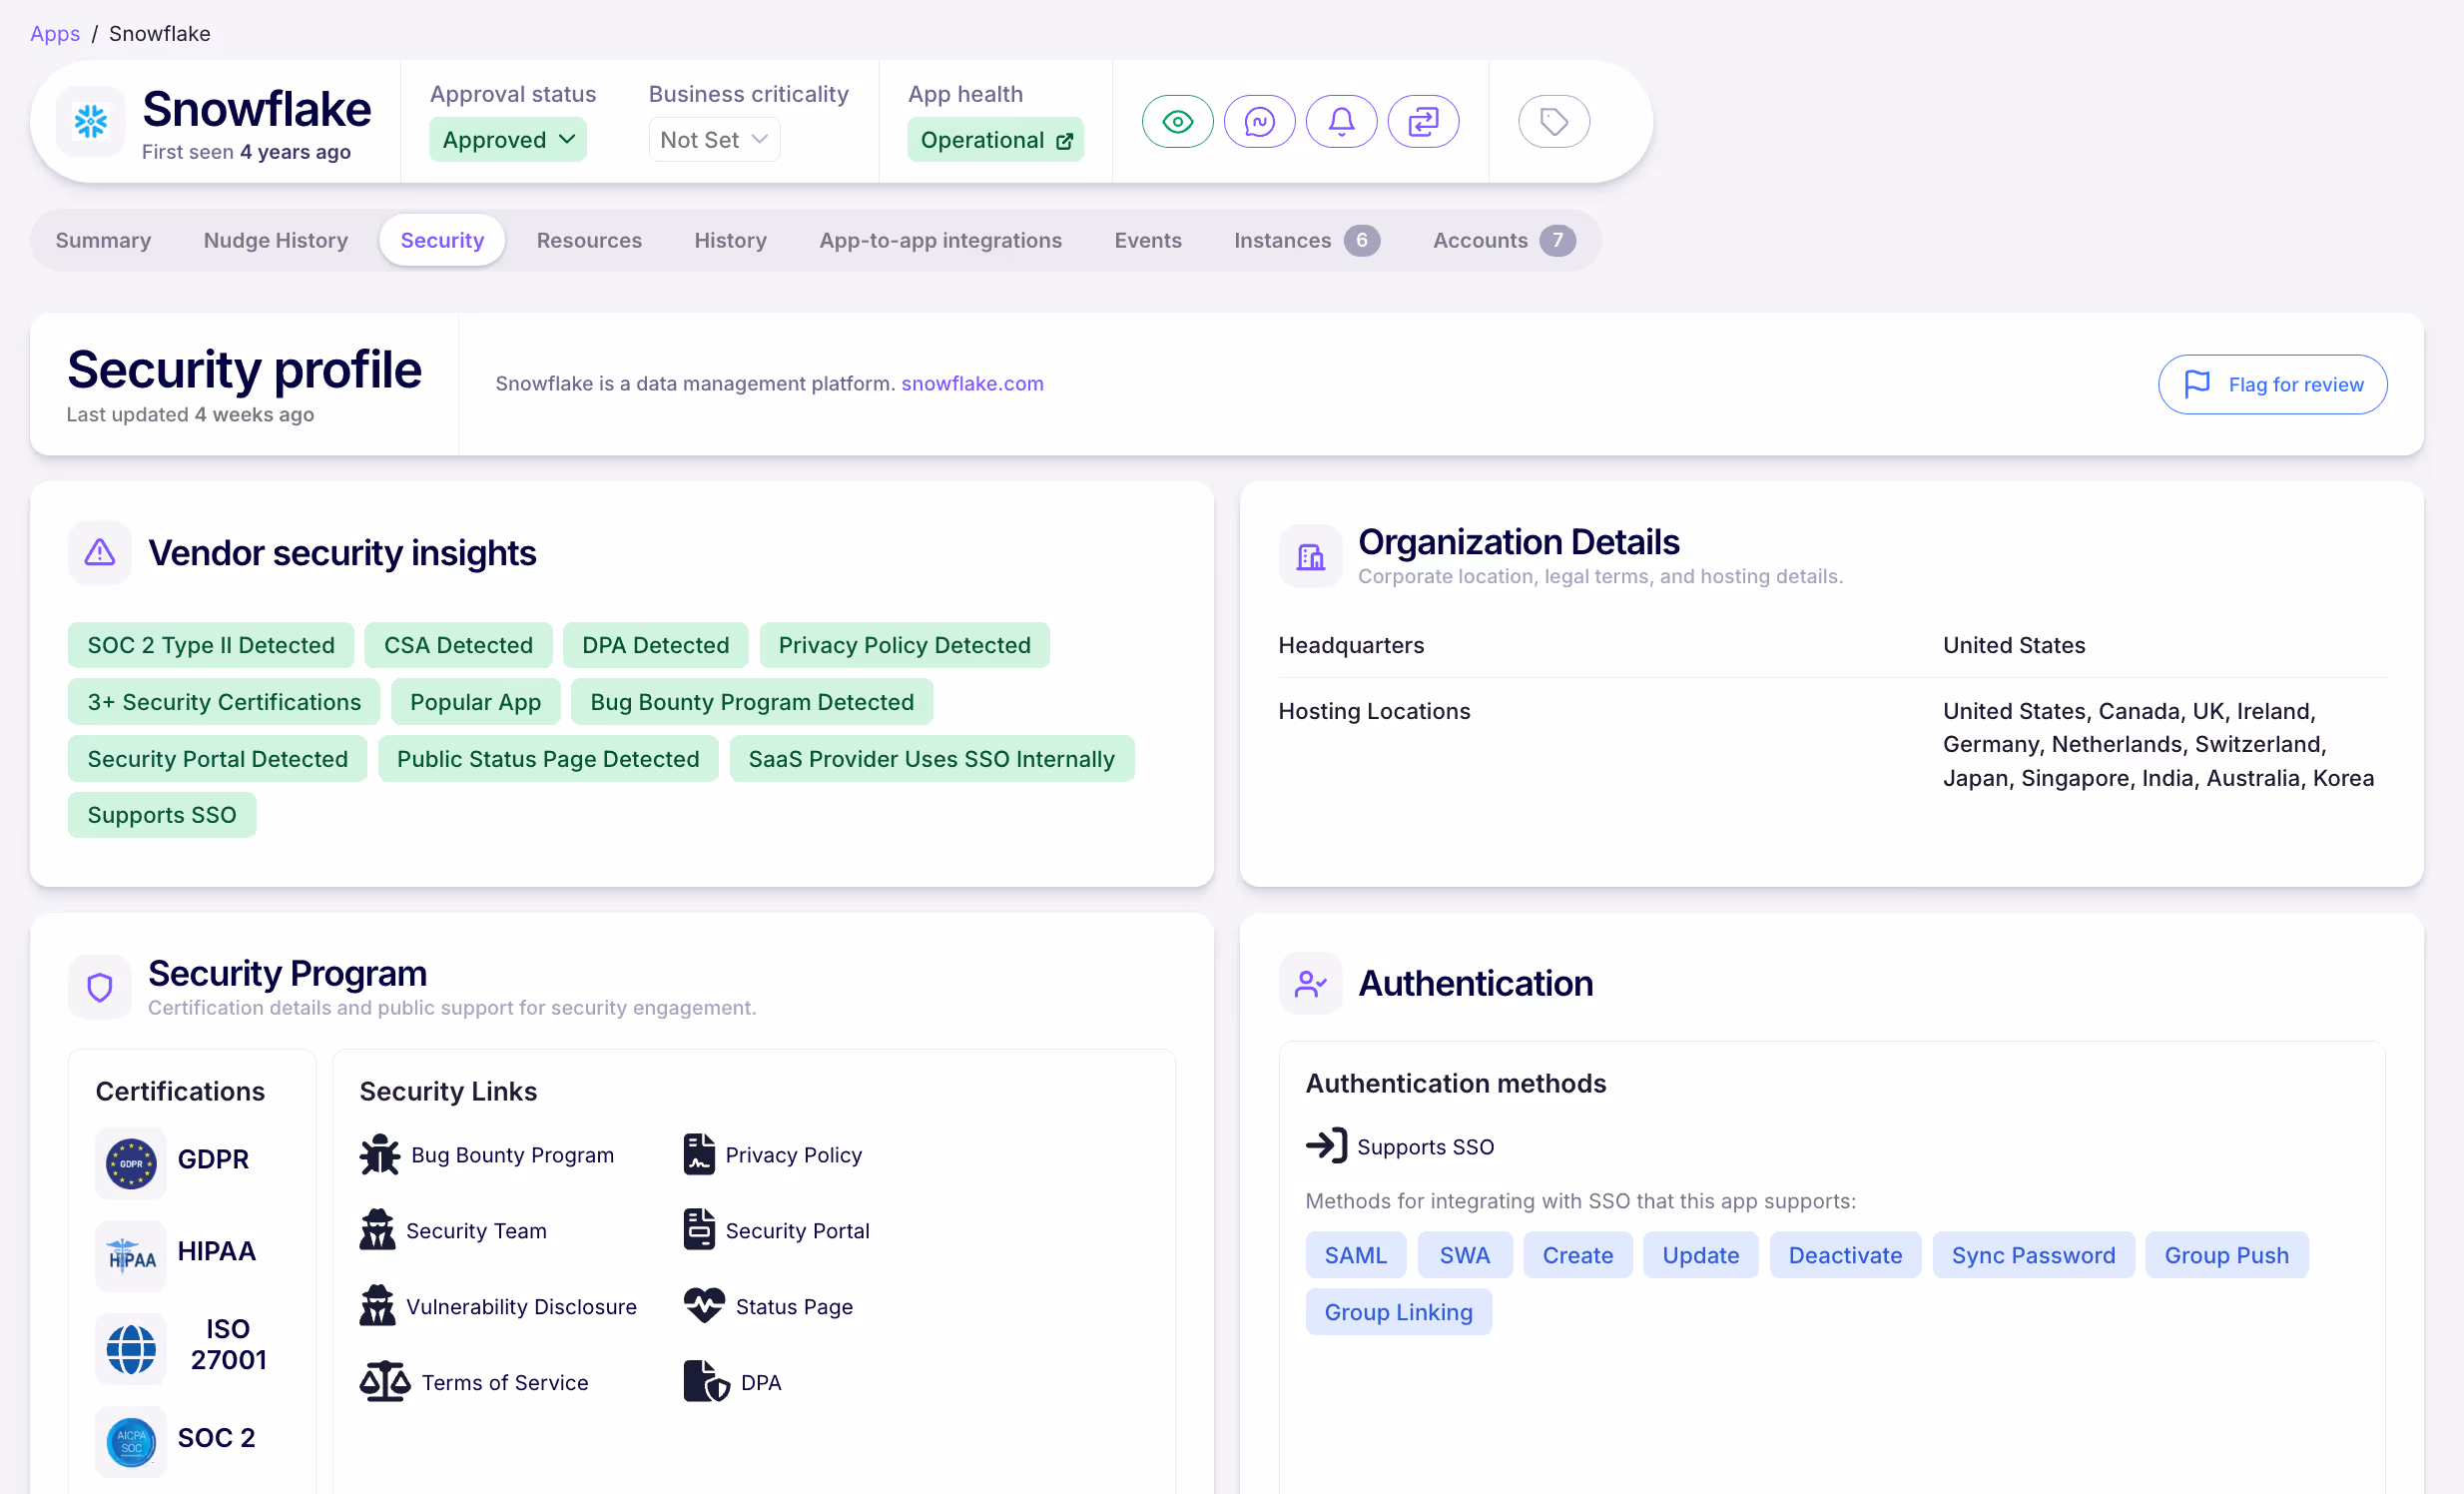Open the Vulnerability Disclosure link
2464x1494 pixels.
(521, 1307)
